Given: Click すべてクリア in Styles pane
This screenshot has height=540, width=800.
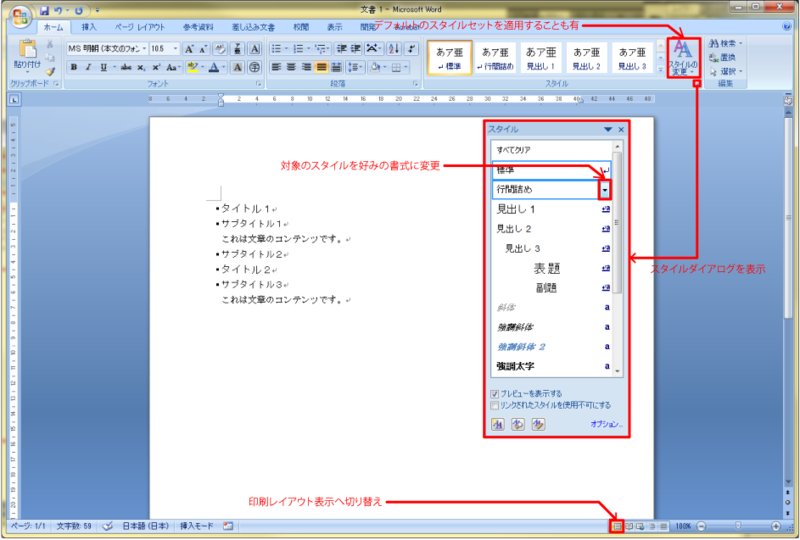Looking at the screenshot, I should click(x=551, y=150).
